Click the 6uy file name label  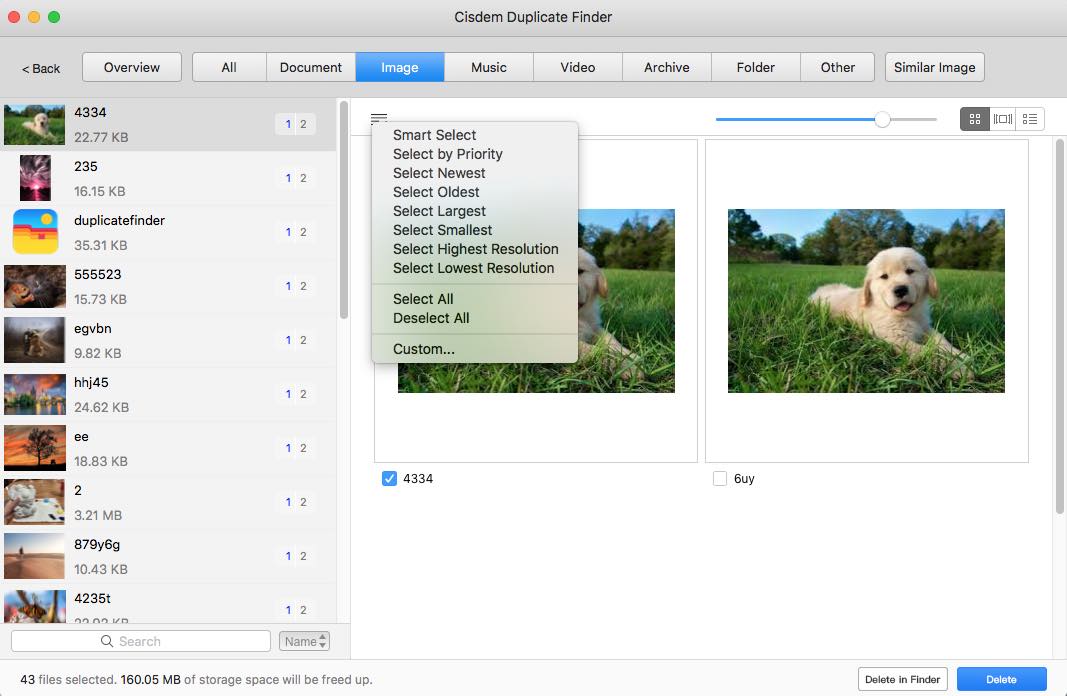744,478
